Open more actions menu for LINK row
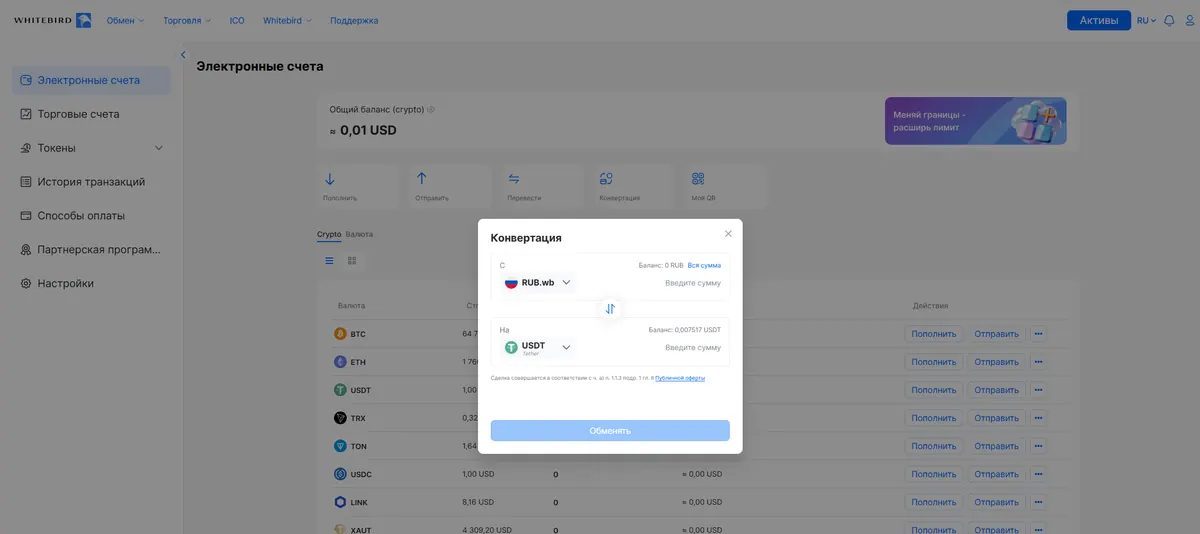 (x=1038, y=502)
